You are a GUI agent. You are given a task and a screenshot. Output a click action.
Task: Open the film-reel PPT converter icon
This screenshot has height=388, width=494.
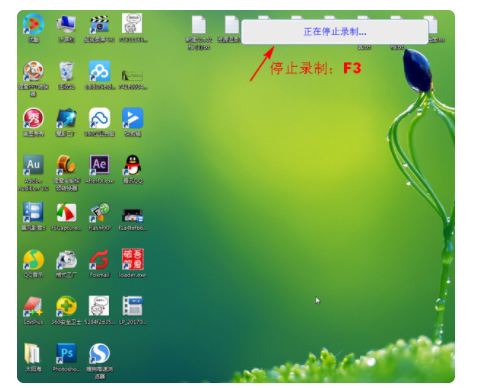(33, 71)
